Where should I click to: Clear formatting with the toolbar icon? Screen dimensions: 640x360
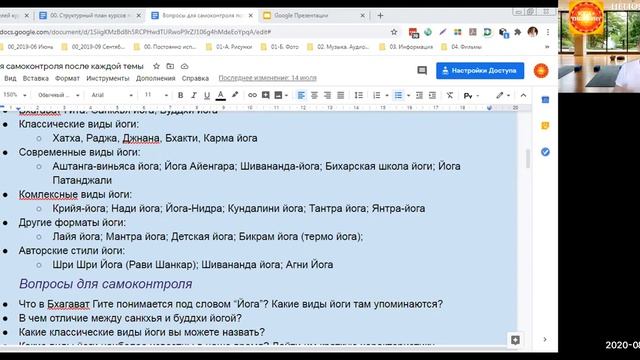click(x=449, y=95)
